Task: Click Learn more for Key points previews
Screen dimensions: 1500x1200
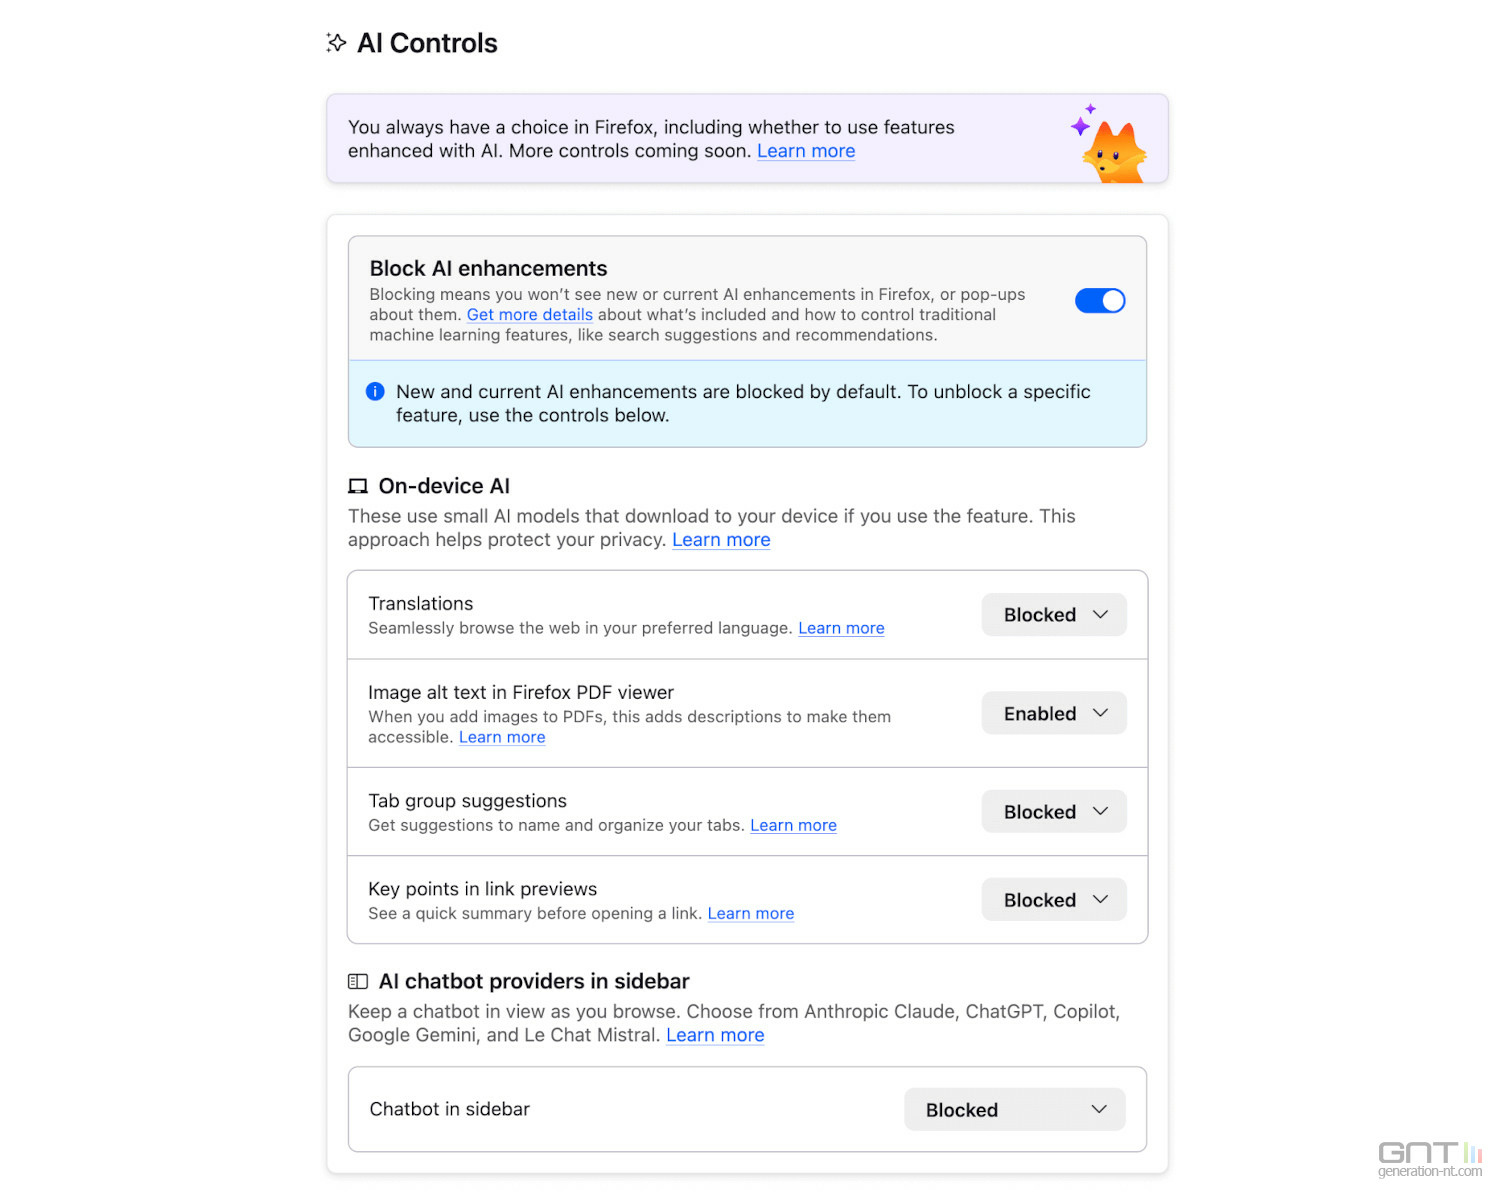Action: [750, 913]
